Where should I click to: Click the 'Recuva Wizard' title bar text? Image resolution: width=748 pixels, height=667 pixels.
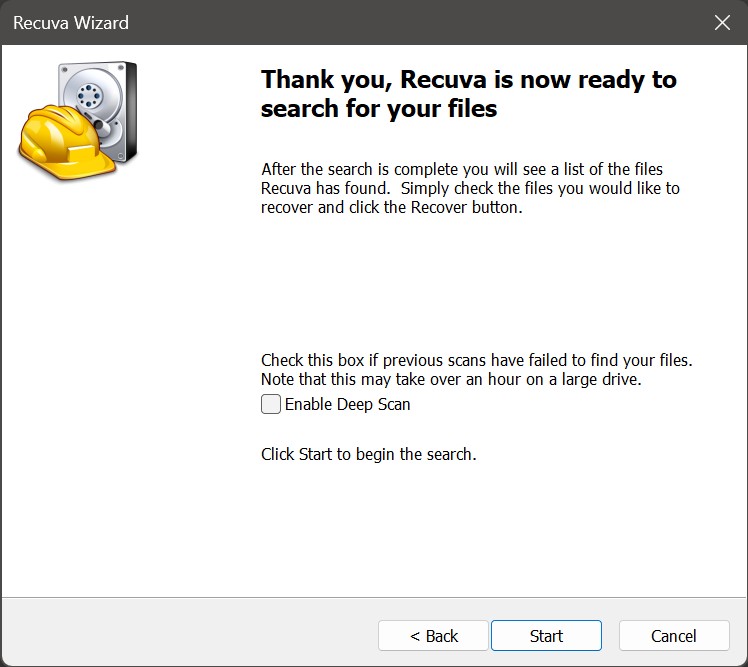point(70,22)
